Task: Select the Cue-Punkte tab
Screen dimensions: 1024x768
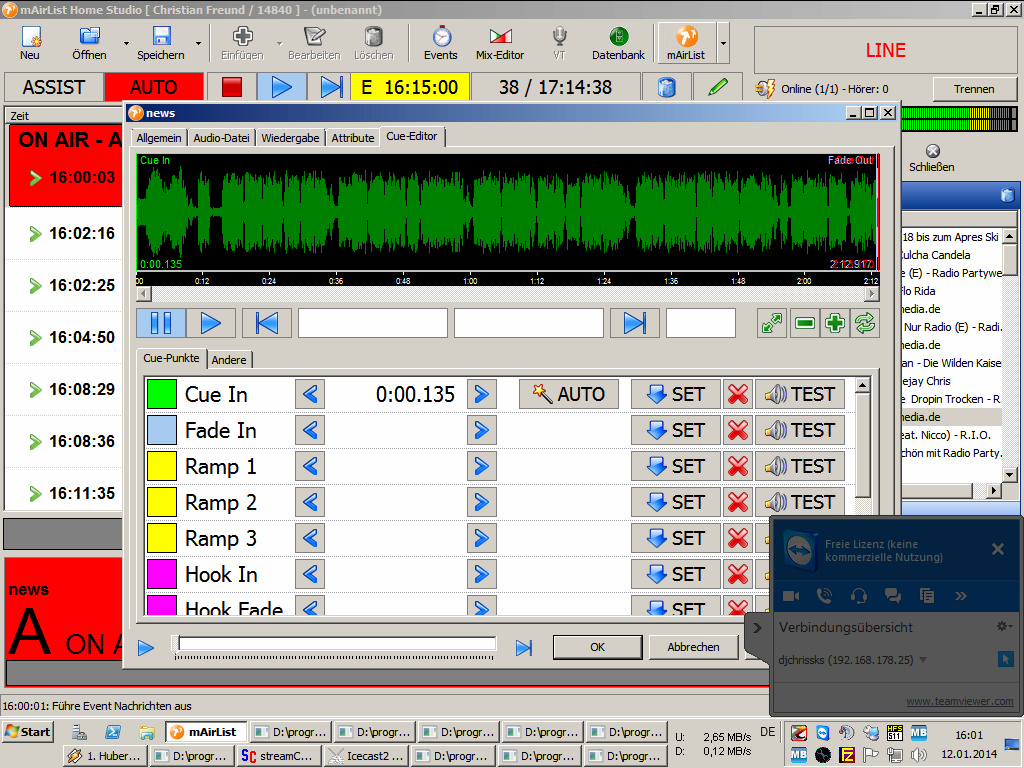Action: pyautogui.click(x=171, y=359)
